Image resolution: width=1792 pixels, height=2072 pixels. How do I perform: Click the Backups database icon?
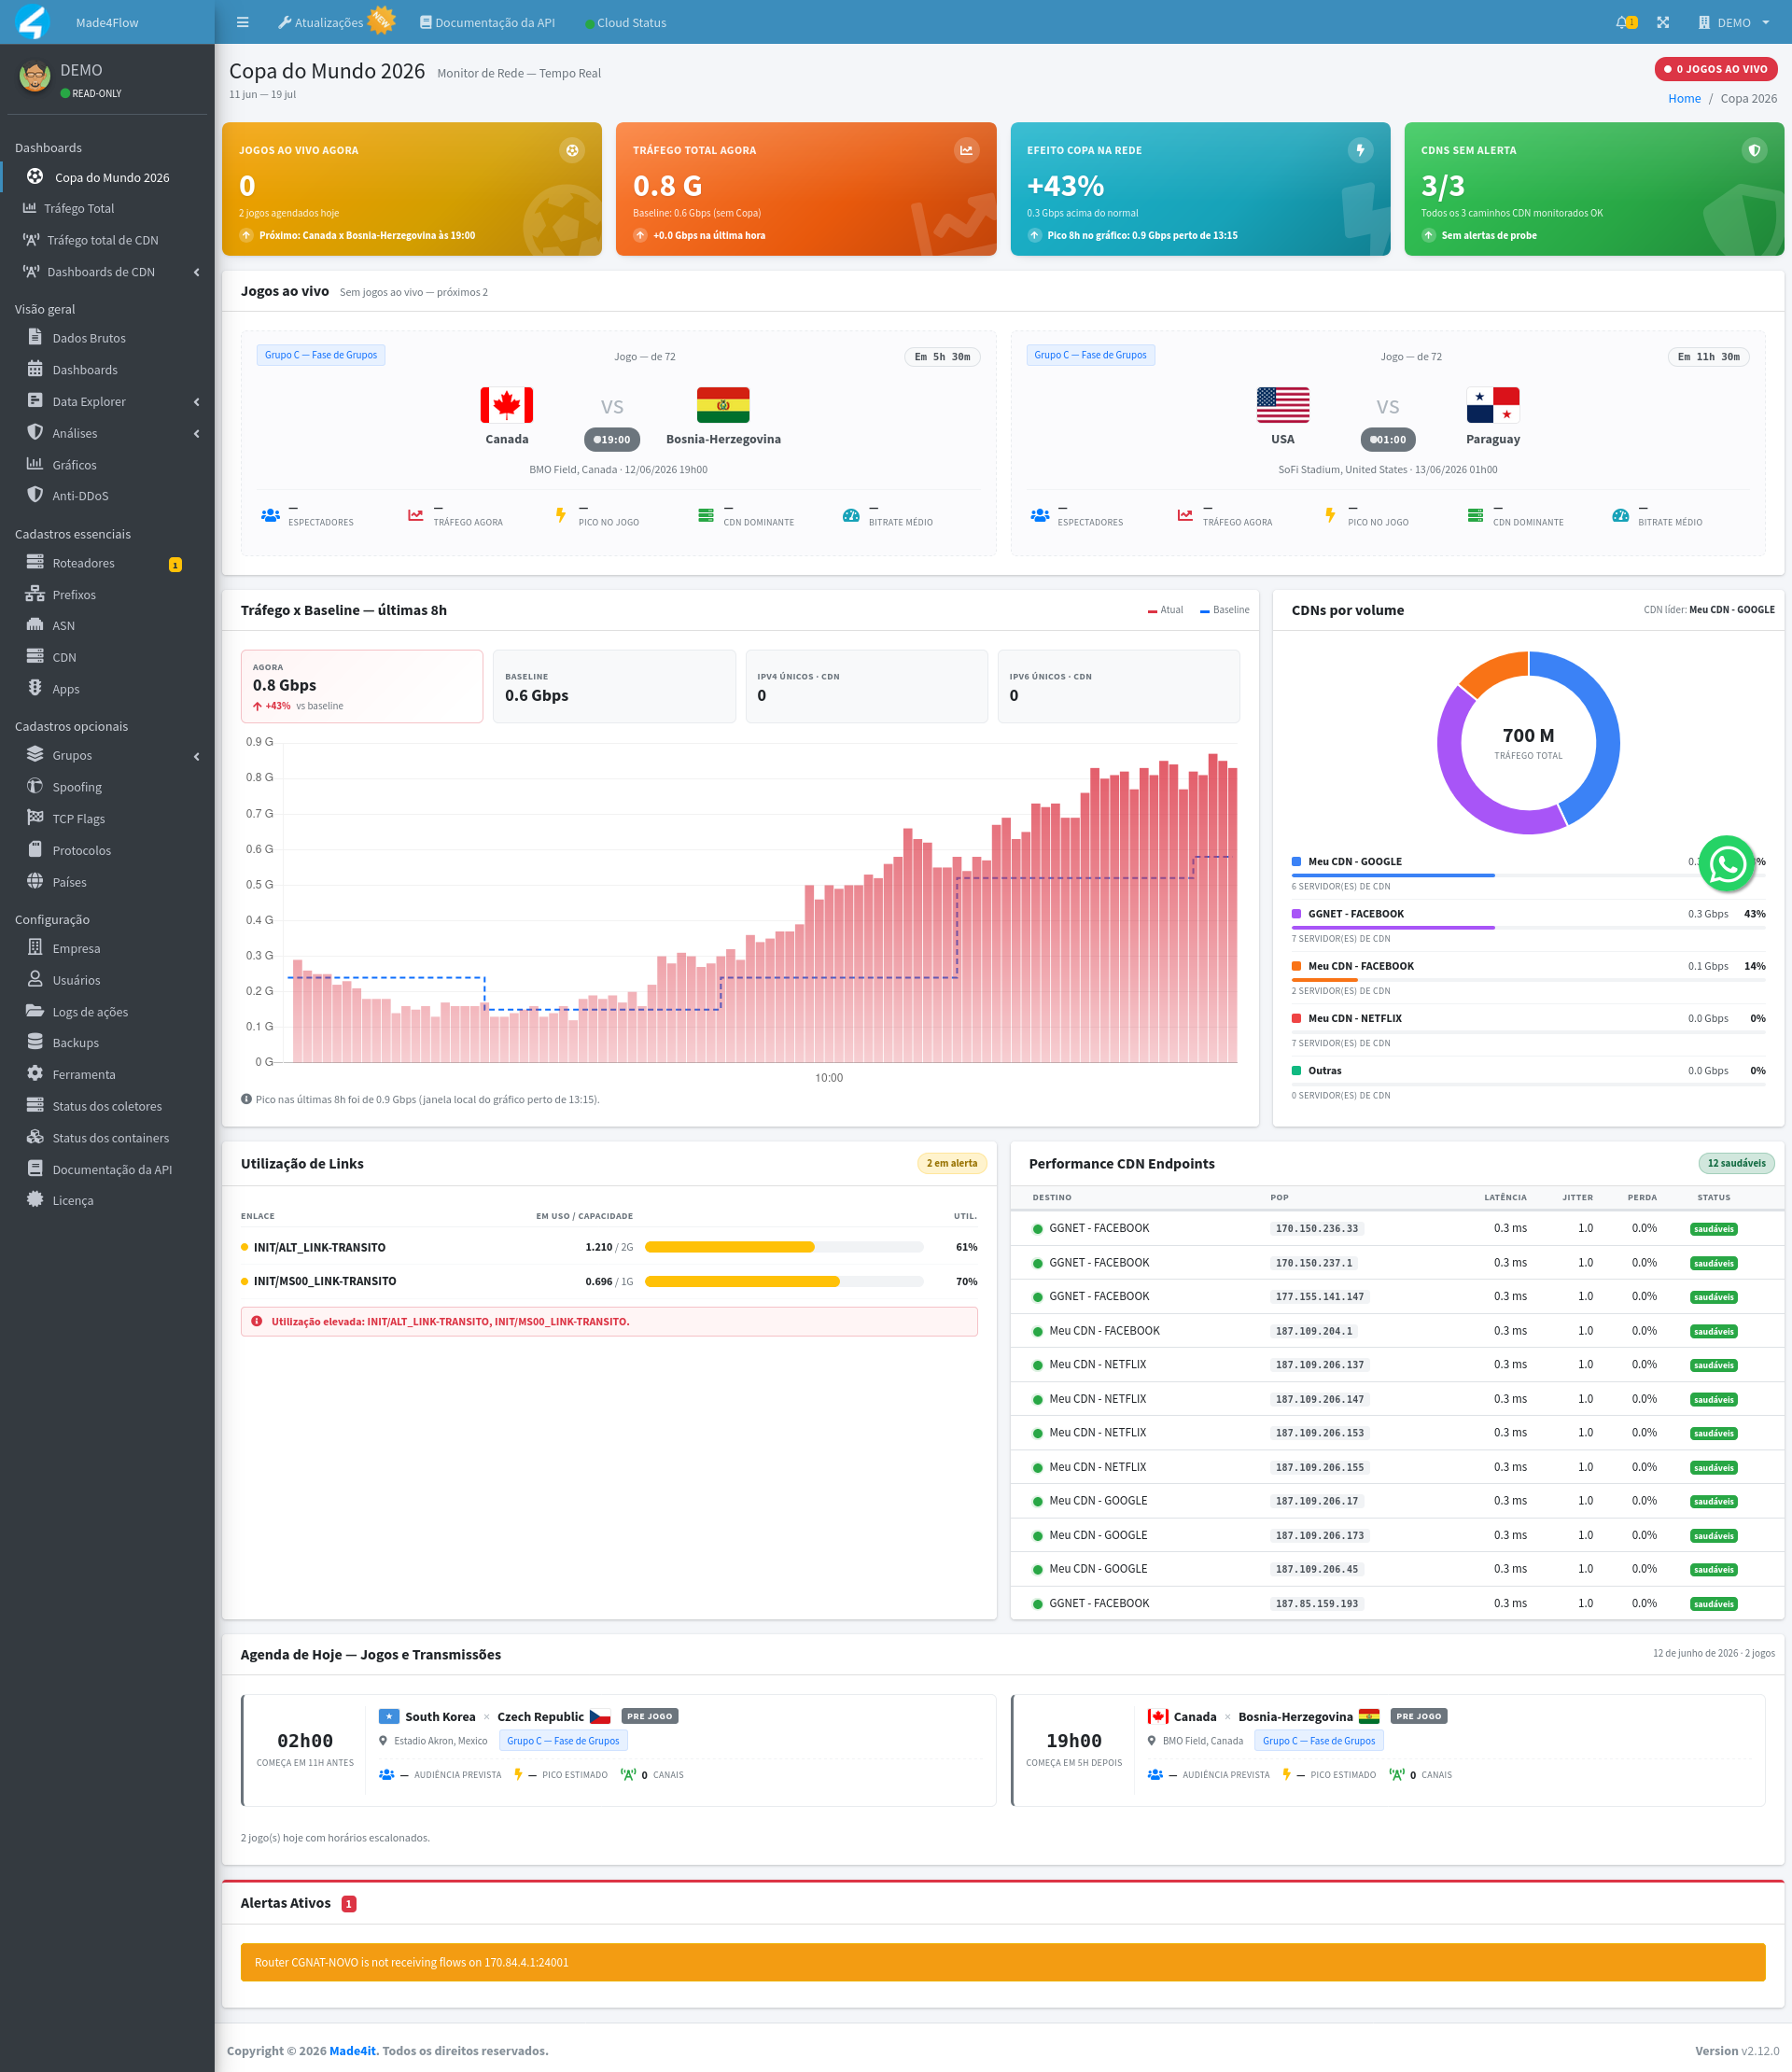pyautogui.click(x=35, y=1042)
